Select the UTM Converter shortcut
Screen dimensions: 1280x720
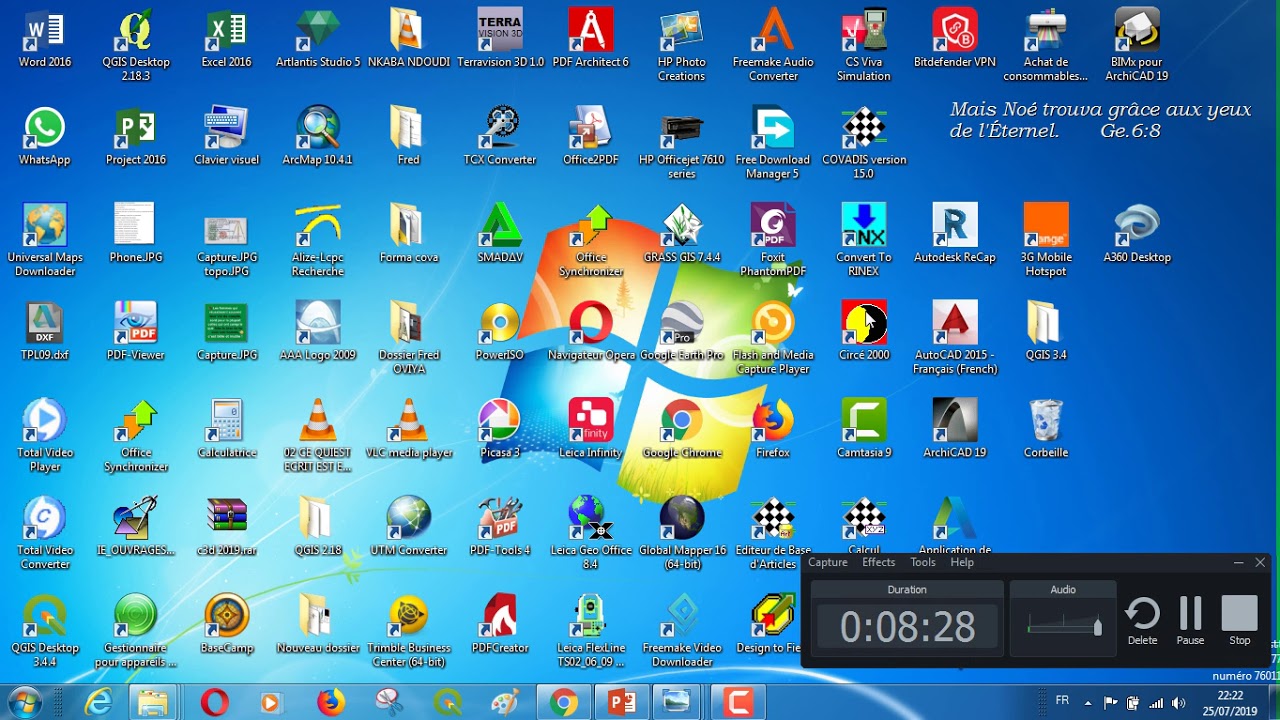tap(409, 528)
